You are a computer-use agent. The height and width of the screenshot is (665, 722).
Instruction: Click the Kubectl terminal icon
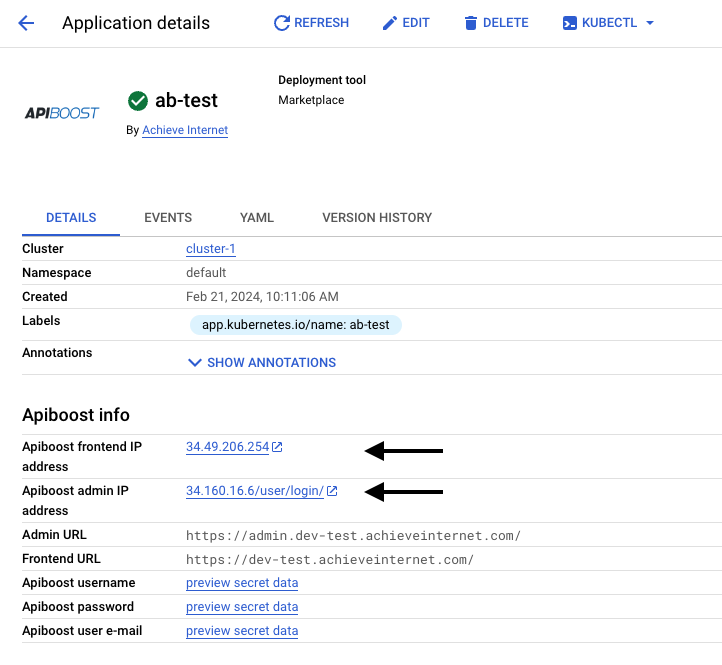(x=570, y=23)
